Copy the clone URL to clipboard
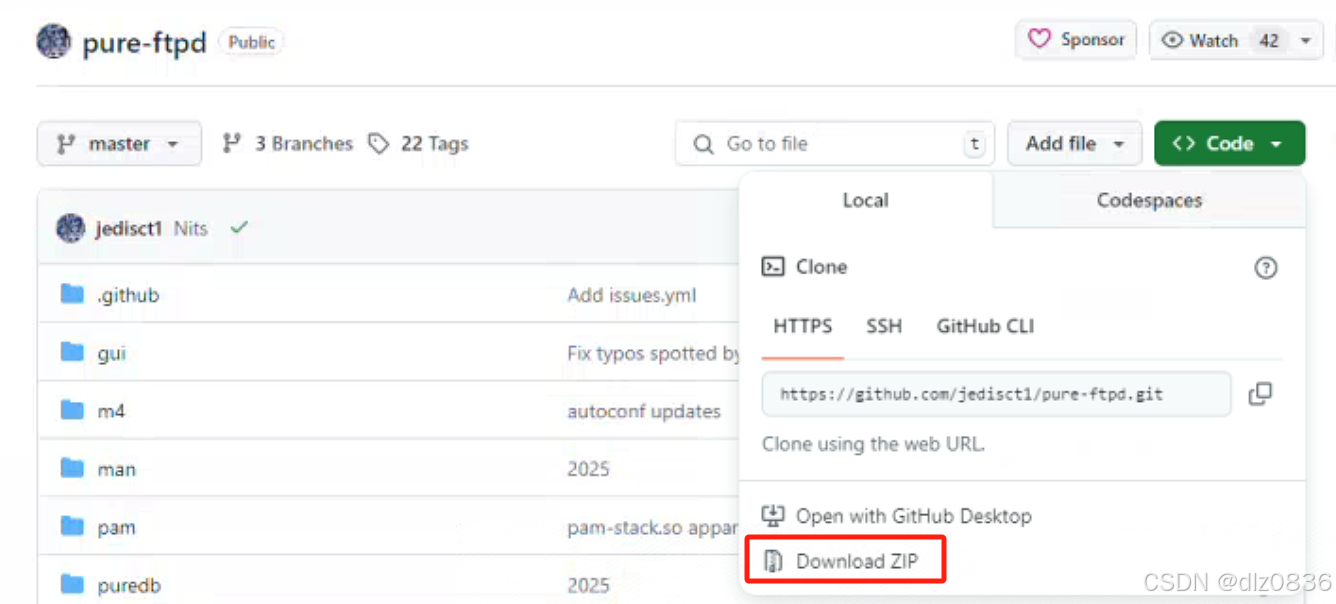Image resolution: width=1336 pixels, height=604 pixels. coord(1260,394)
